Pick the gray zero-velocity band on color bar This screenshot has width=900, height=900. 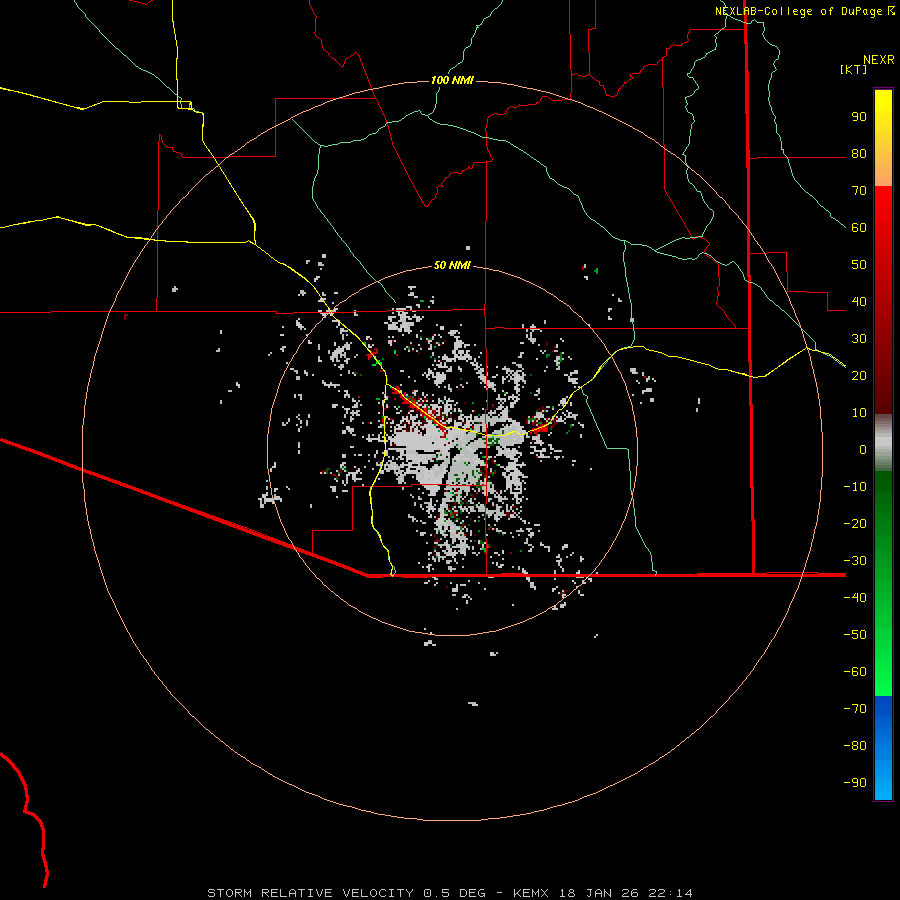[x=883, y=442]
